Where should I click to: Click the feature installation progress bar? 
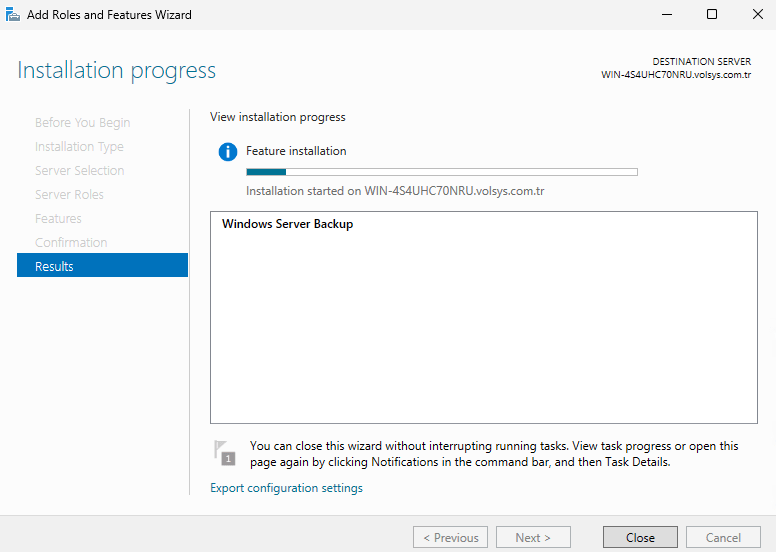pos(442,172)
